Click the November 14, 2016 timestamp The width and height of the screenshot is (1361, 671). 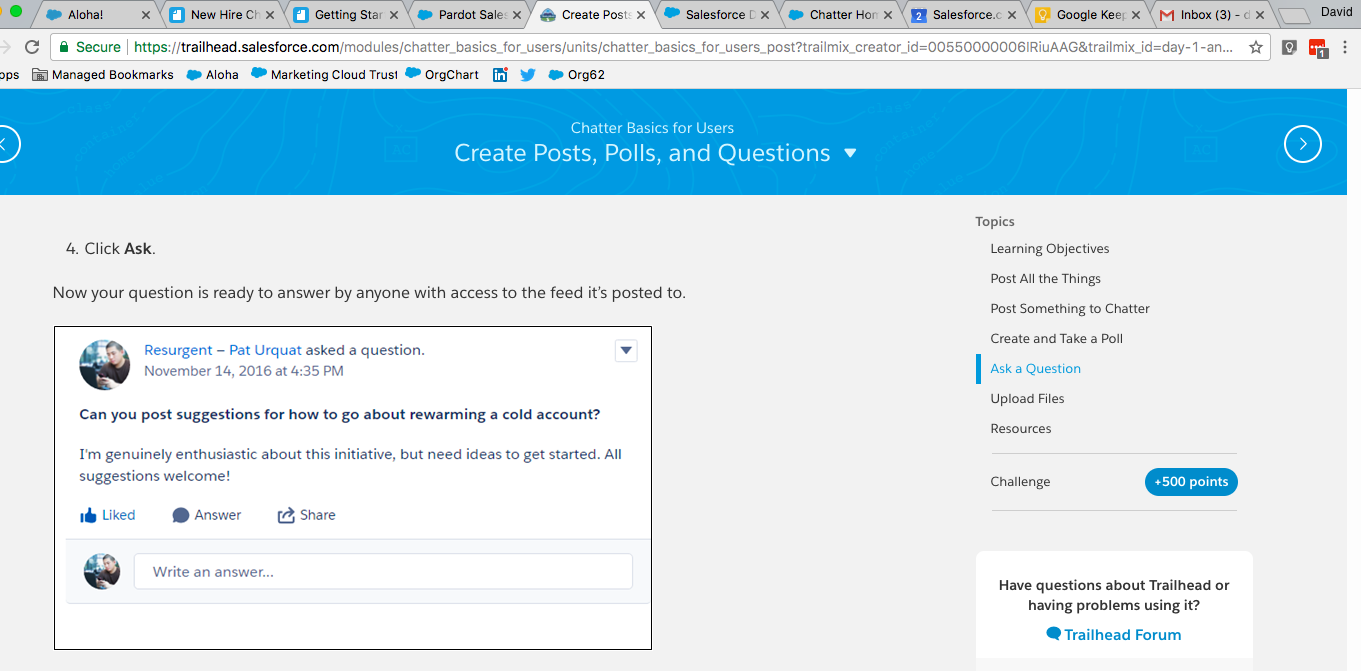(x=244, y=371)
